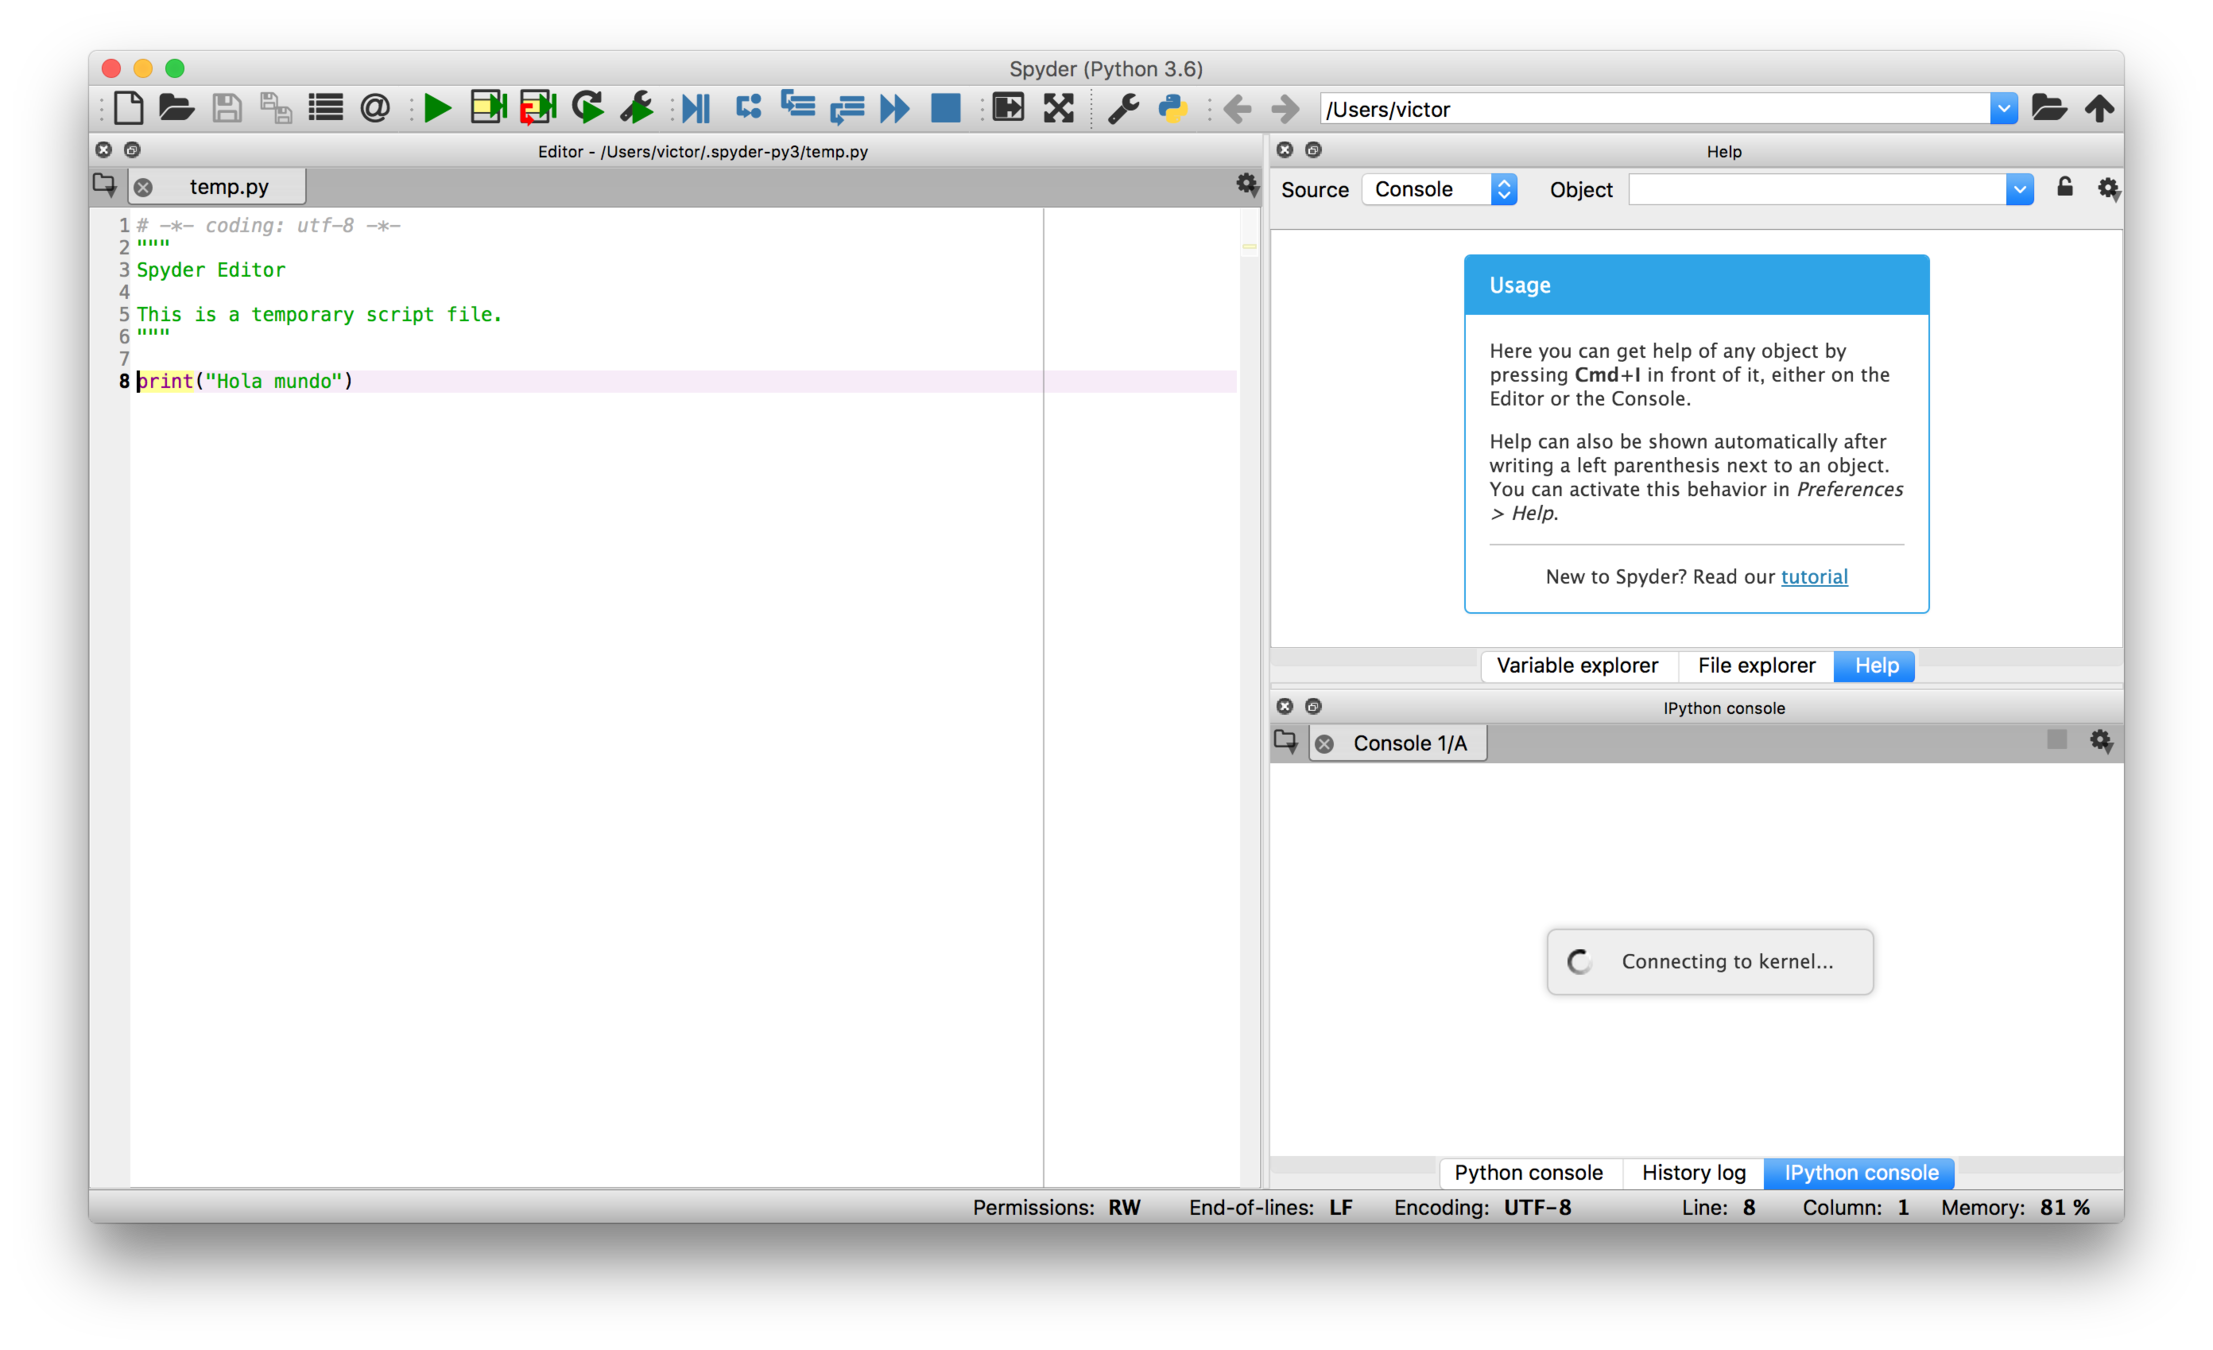Screen dimensions: 2213x1350
Task: Expand the Object combo box arrow
Action: [2019, 189]
